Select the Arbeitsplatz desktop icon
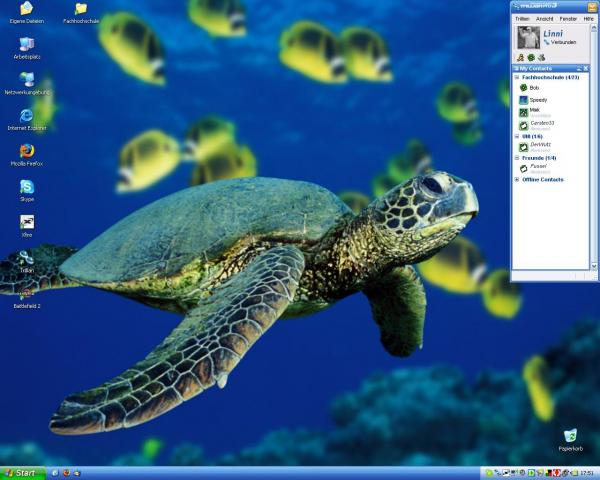 [27, 48]
